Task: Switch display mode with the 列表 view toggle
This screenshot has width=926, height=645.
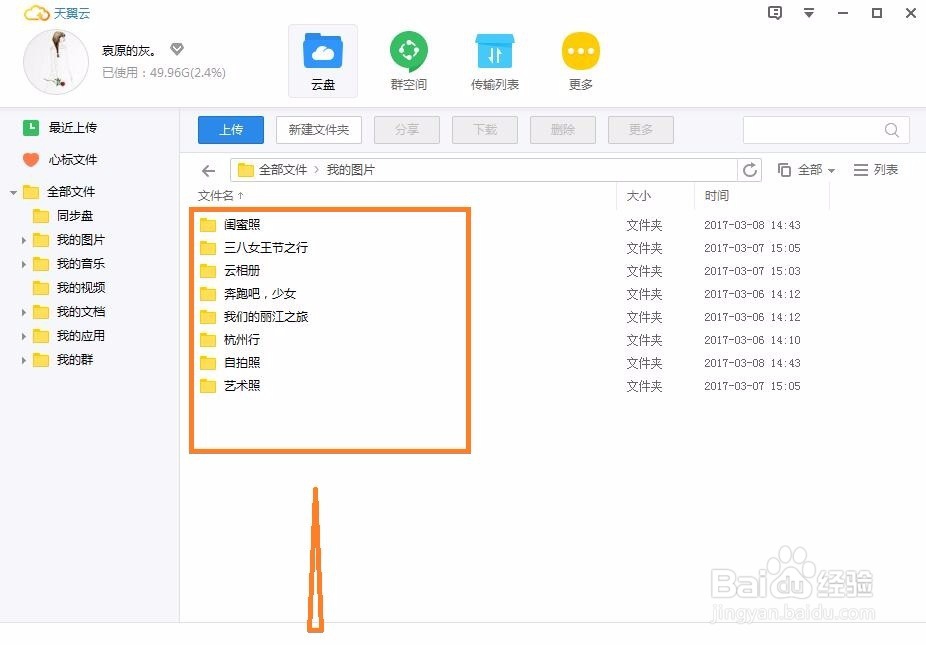Action: (x=875, y=170)
